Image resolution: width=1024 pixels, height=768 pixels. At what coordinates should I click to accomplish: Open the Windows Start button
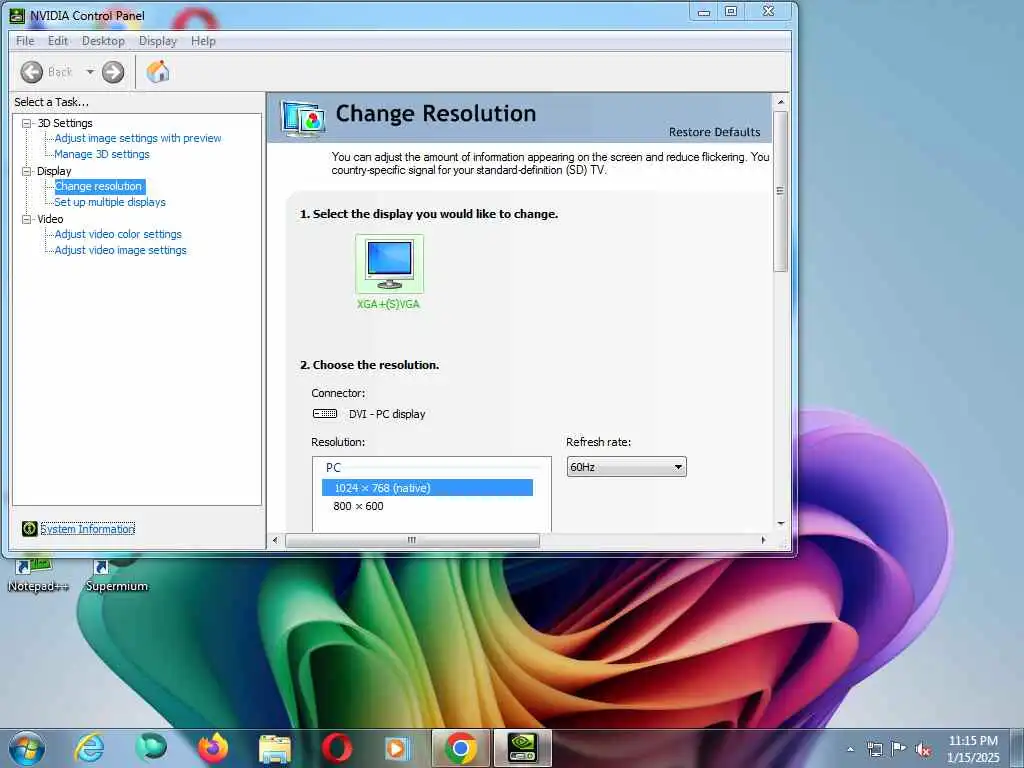[27, 748]
